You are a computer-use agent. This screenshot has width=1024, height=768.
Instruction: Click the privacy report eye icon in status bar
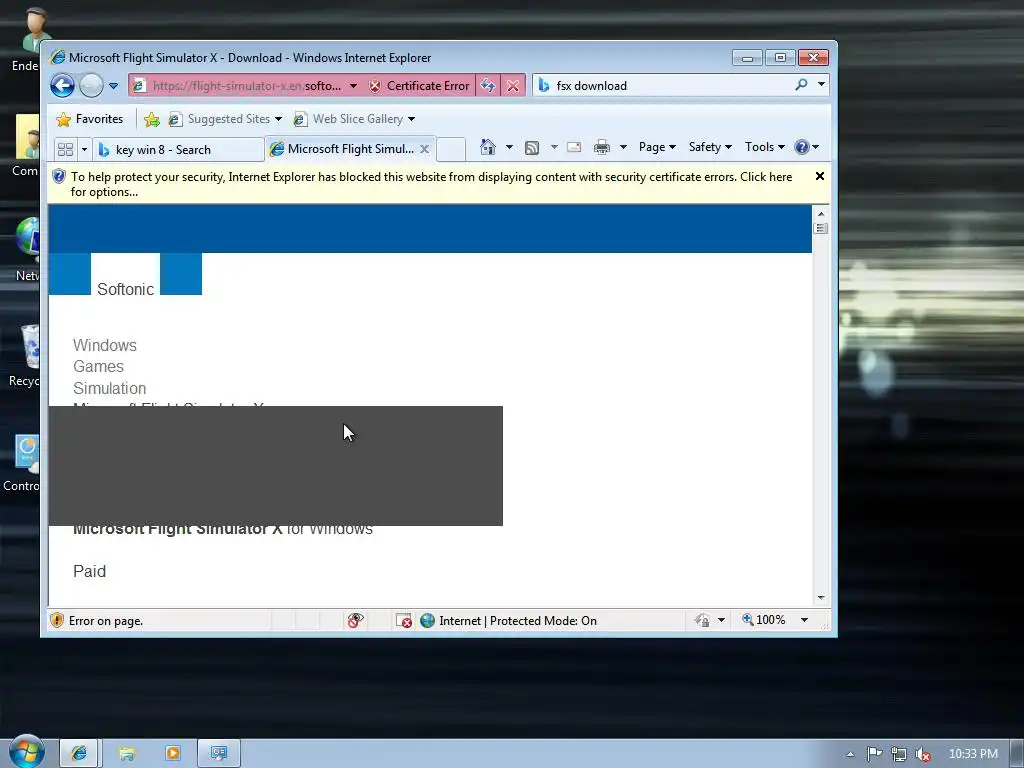(x=355, y=620)
